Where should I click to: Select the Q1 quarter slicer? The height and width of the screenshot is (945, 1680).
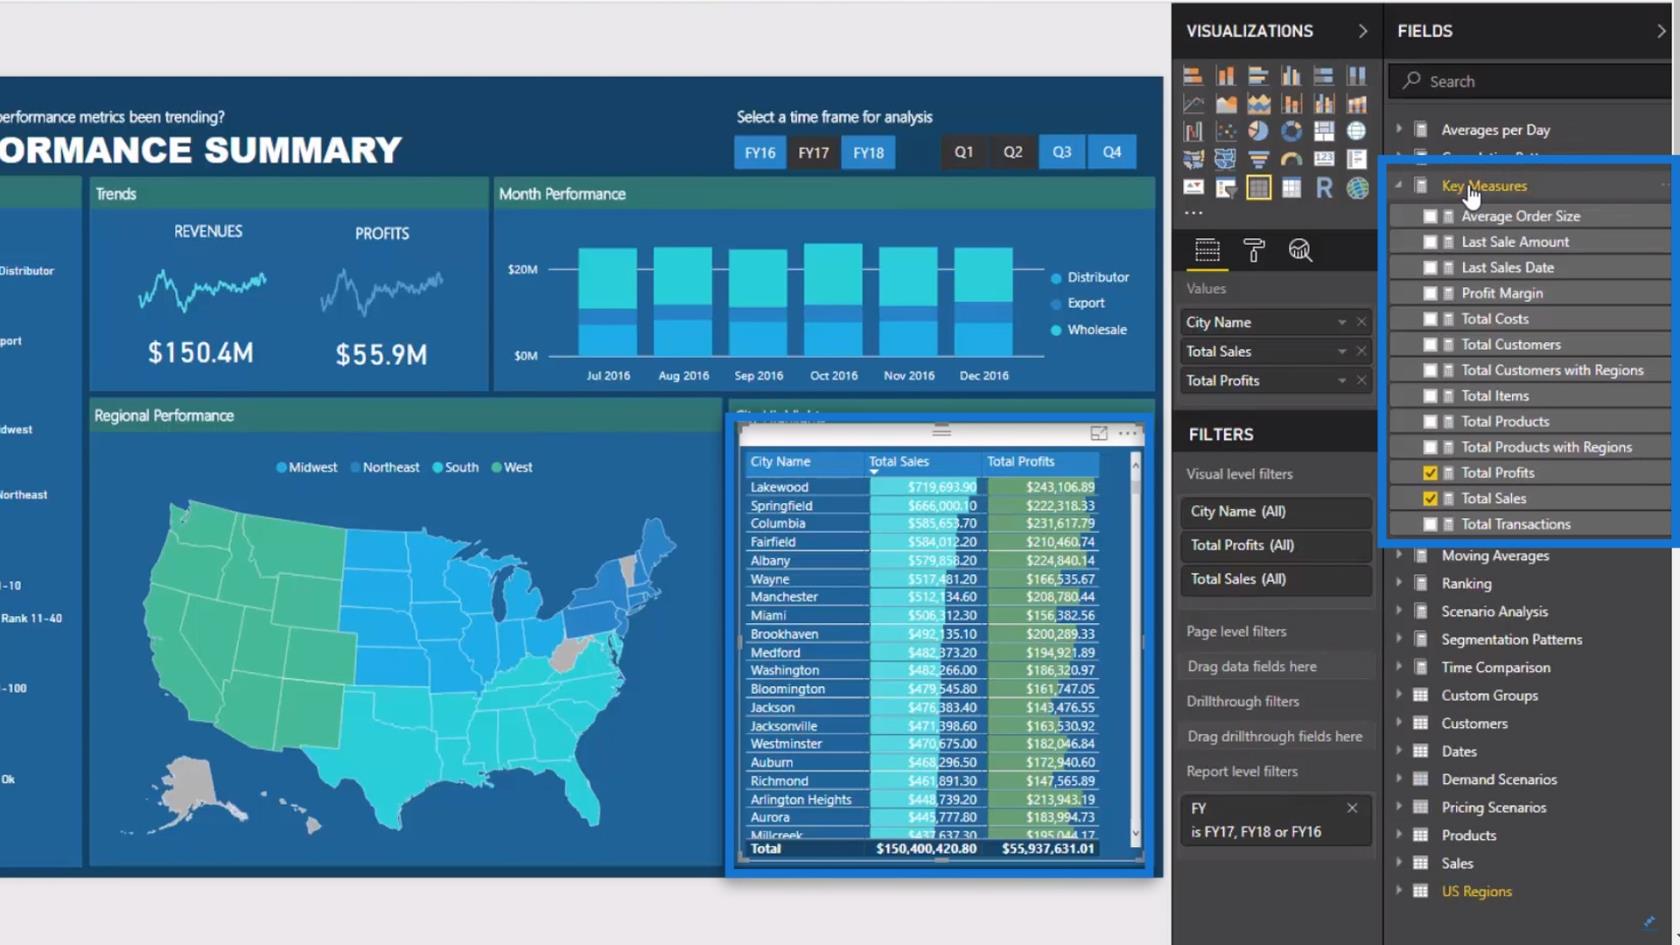pyautogui.click(x=964, y=152)
